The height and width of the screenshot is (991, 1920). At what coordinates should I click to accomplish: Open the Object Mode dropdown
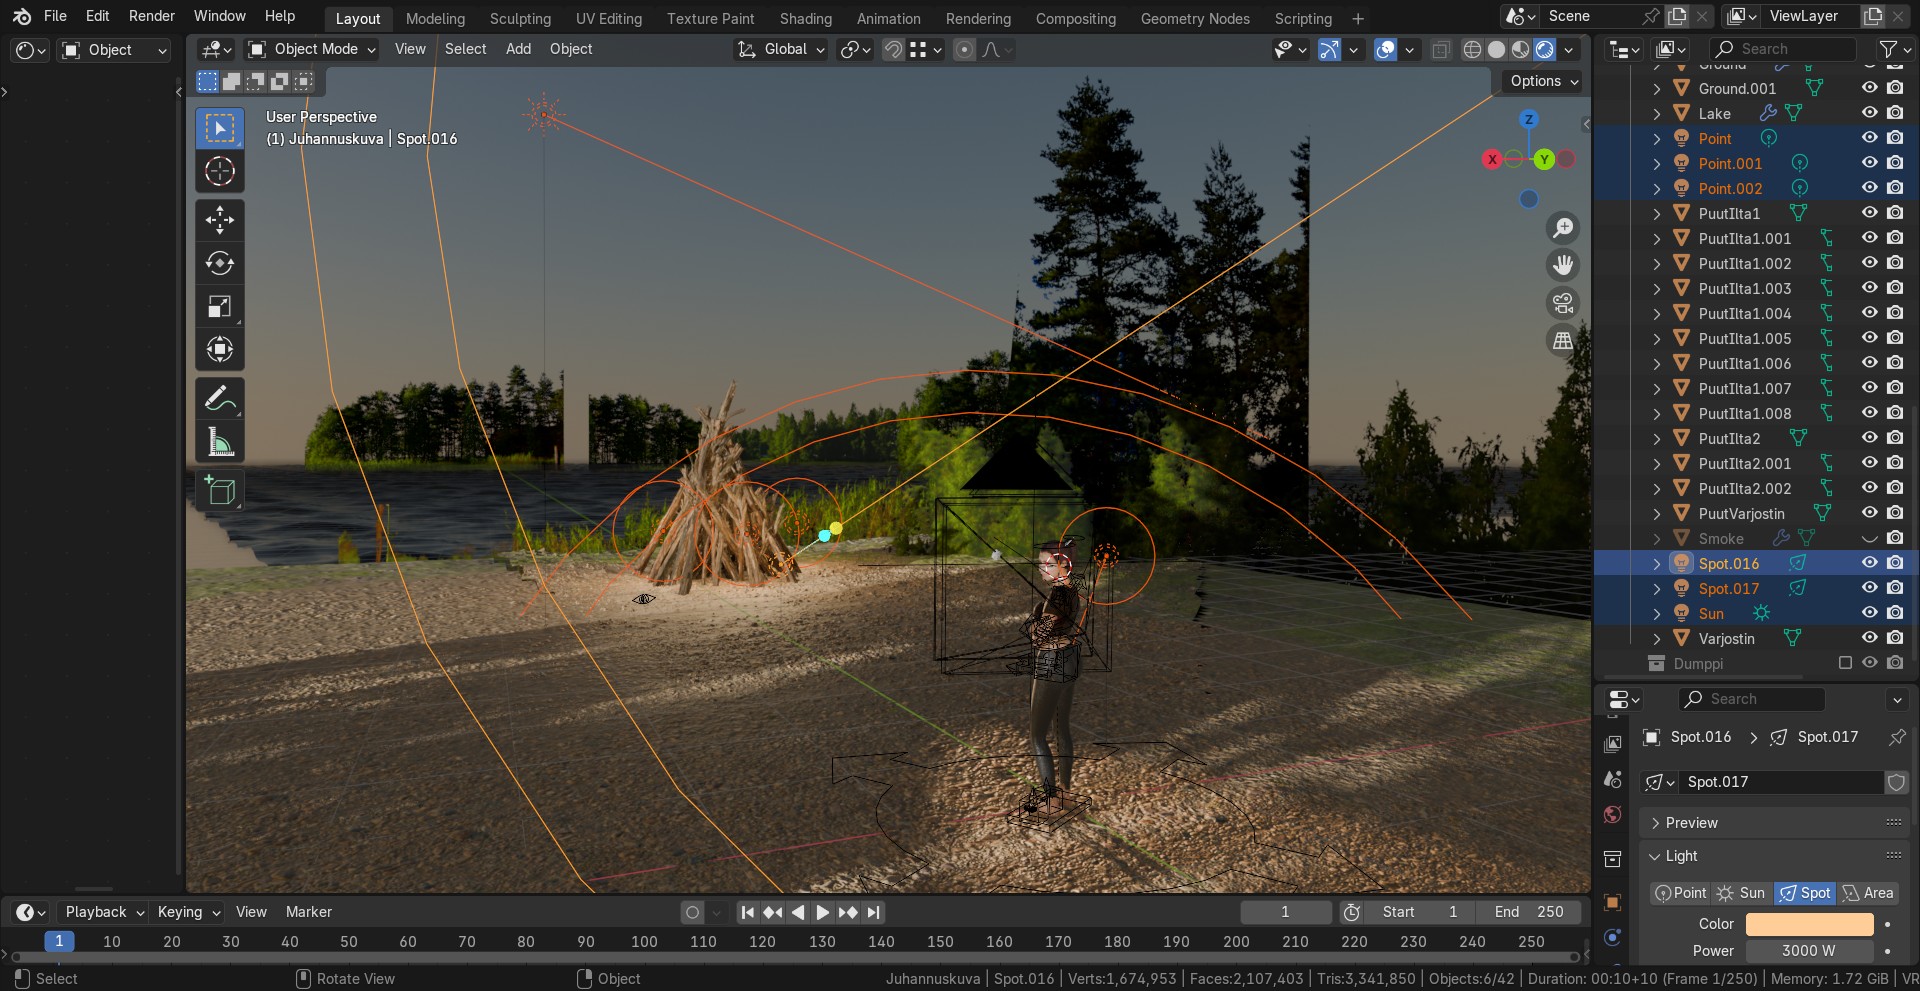[312, 49]
